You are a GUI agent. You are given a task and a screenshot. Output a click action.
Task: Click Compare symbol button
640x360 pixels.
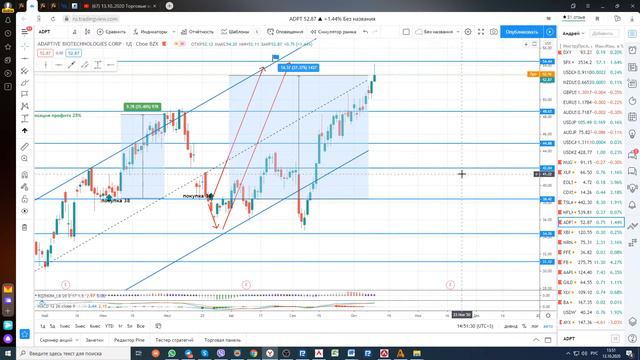[x=111, y=32]
